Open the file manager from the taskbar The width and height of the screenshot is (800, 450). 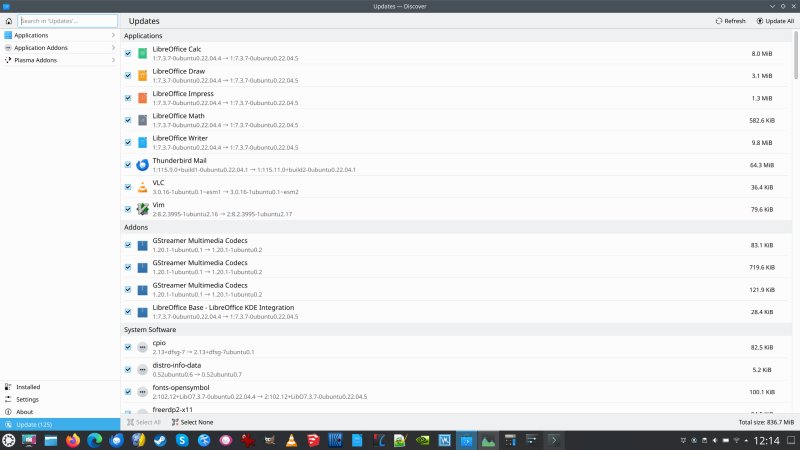(51, 440)
